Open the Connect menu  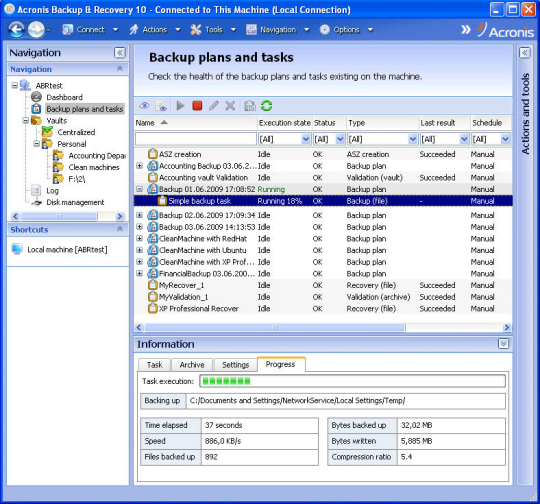click(x=90, y=30)
